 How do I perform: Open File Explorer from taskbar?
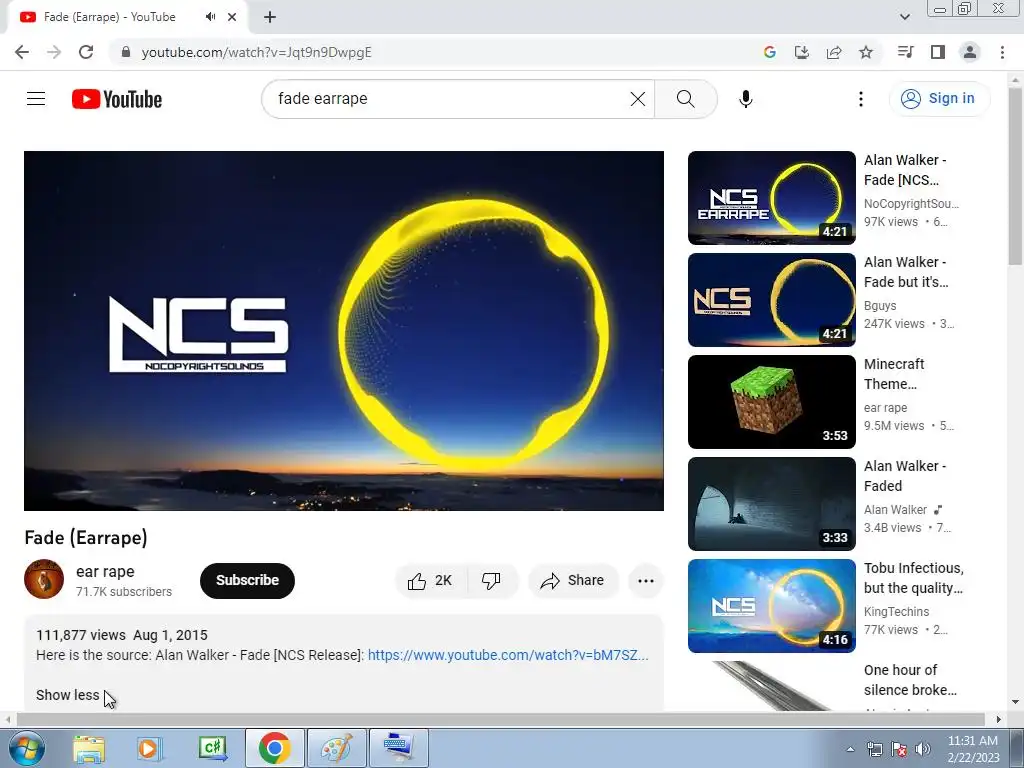[89, 748]
